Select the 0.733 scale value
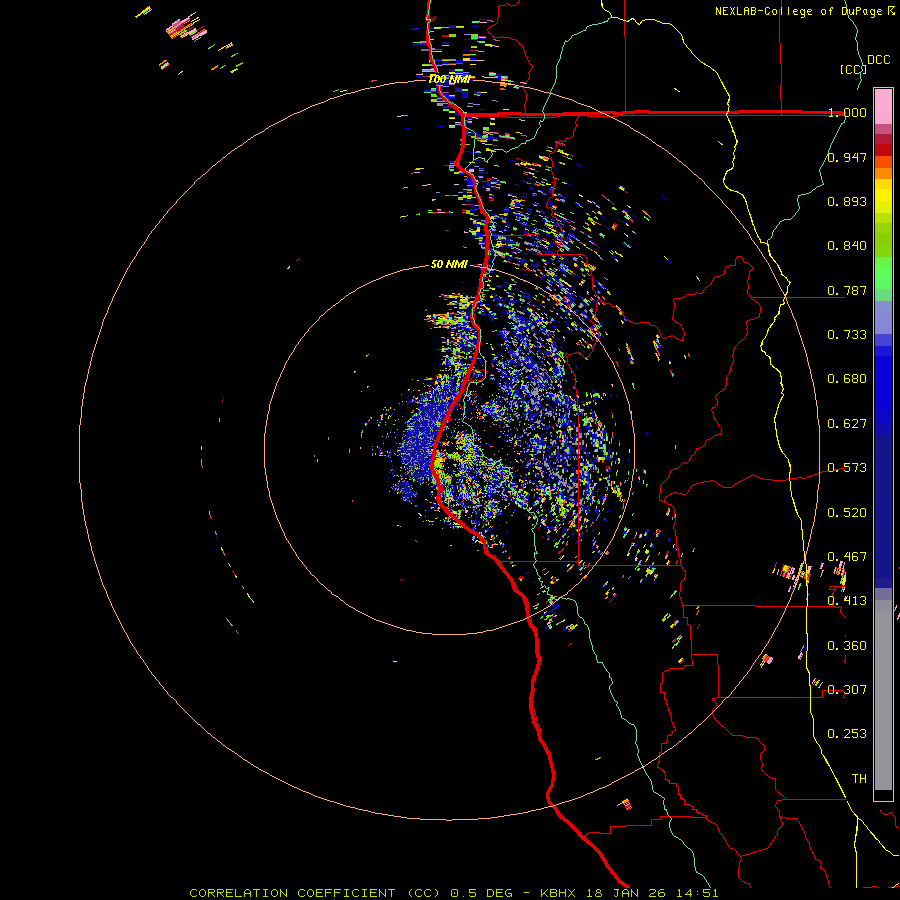The width and height of the screenshot is (900, 900). pyautogui.click(x=847, y=335)
